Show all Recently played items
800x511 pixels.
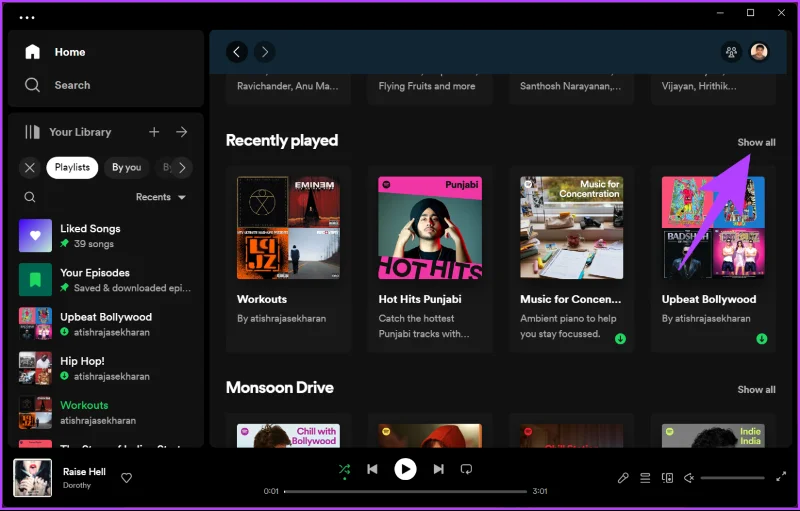(x=756, y=142)
